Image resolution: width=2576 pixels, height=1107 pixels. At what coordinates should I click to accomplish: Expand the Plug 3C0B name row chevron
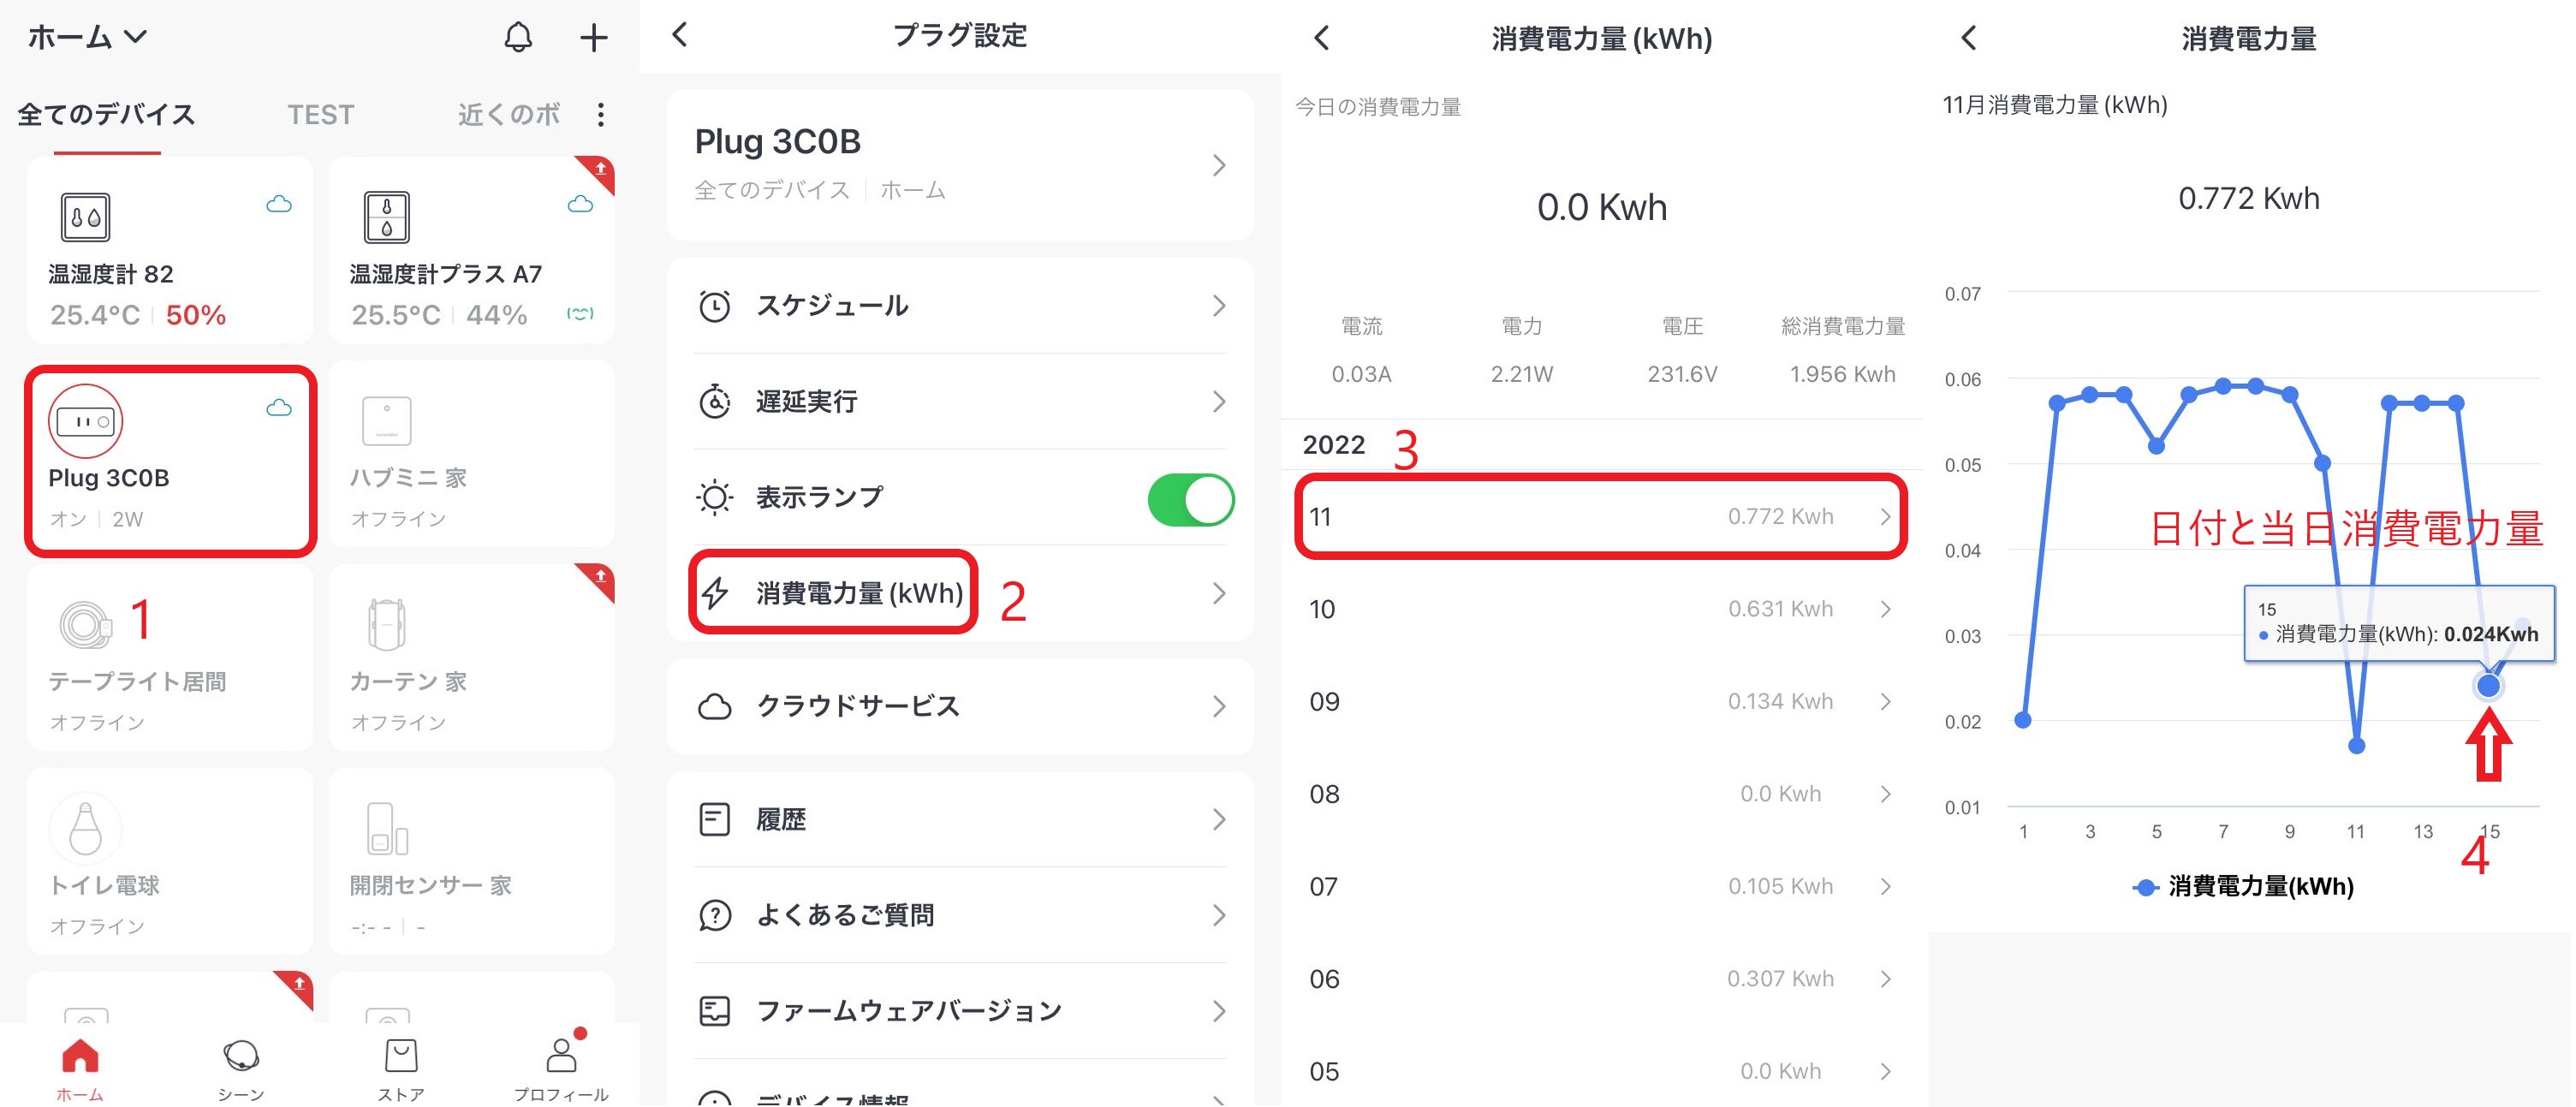coord(1218,166)
